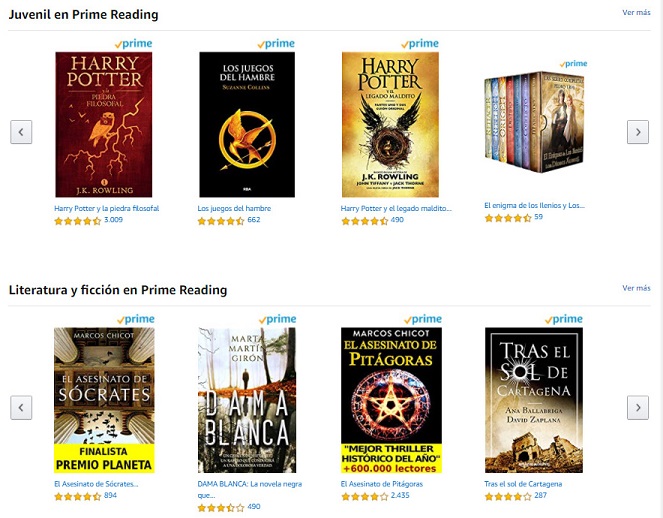Image resolution: width=663 pixels, height=518 pixels.
Task: Open the Dama Blanca book cover
Action: (x=247, y=400)
